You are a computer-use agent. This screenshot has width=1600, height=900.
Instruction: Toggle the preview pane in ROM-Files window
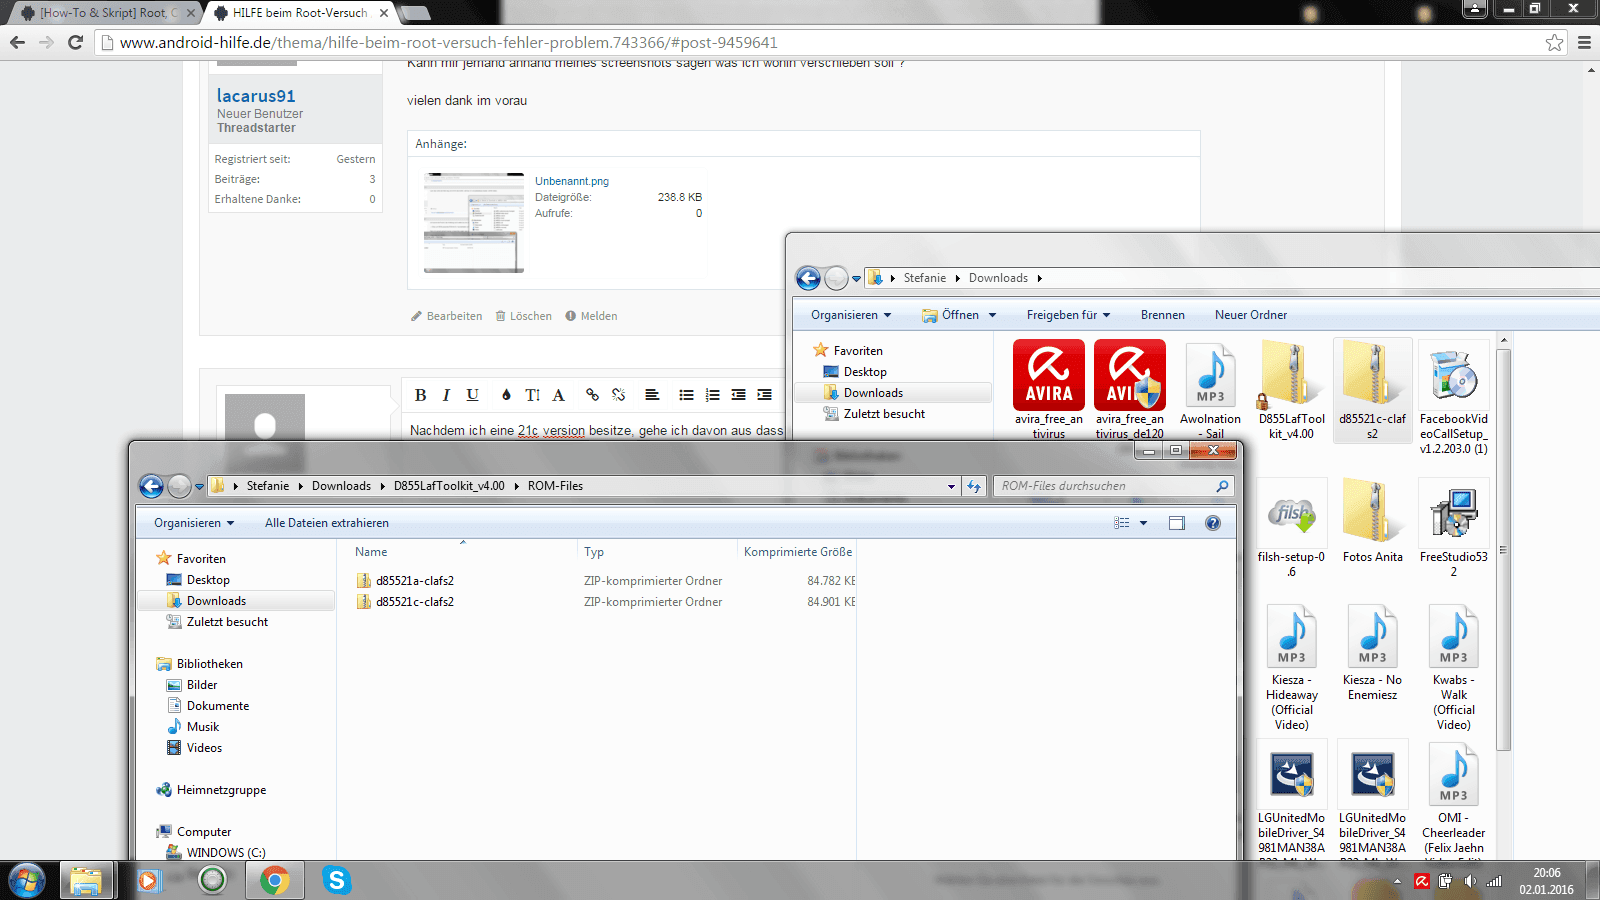(x=1177, y=523)
